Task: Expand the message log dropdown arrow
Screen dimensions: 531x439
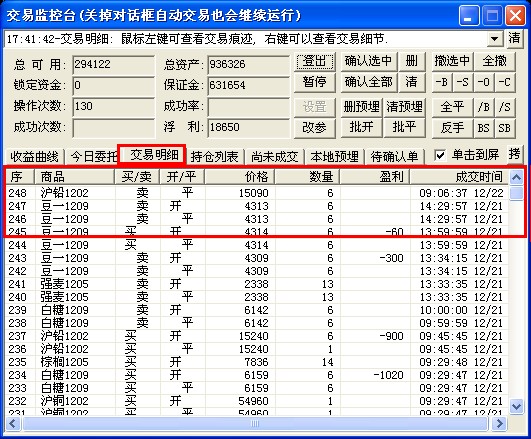Action: pos(495,39)
